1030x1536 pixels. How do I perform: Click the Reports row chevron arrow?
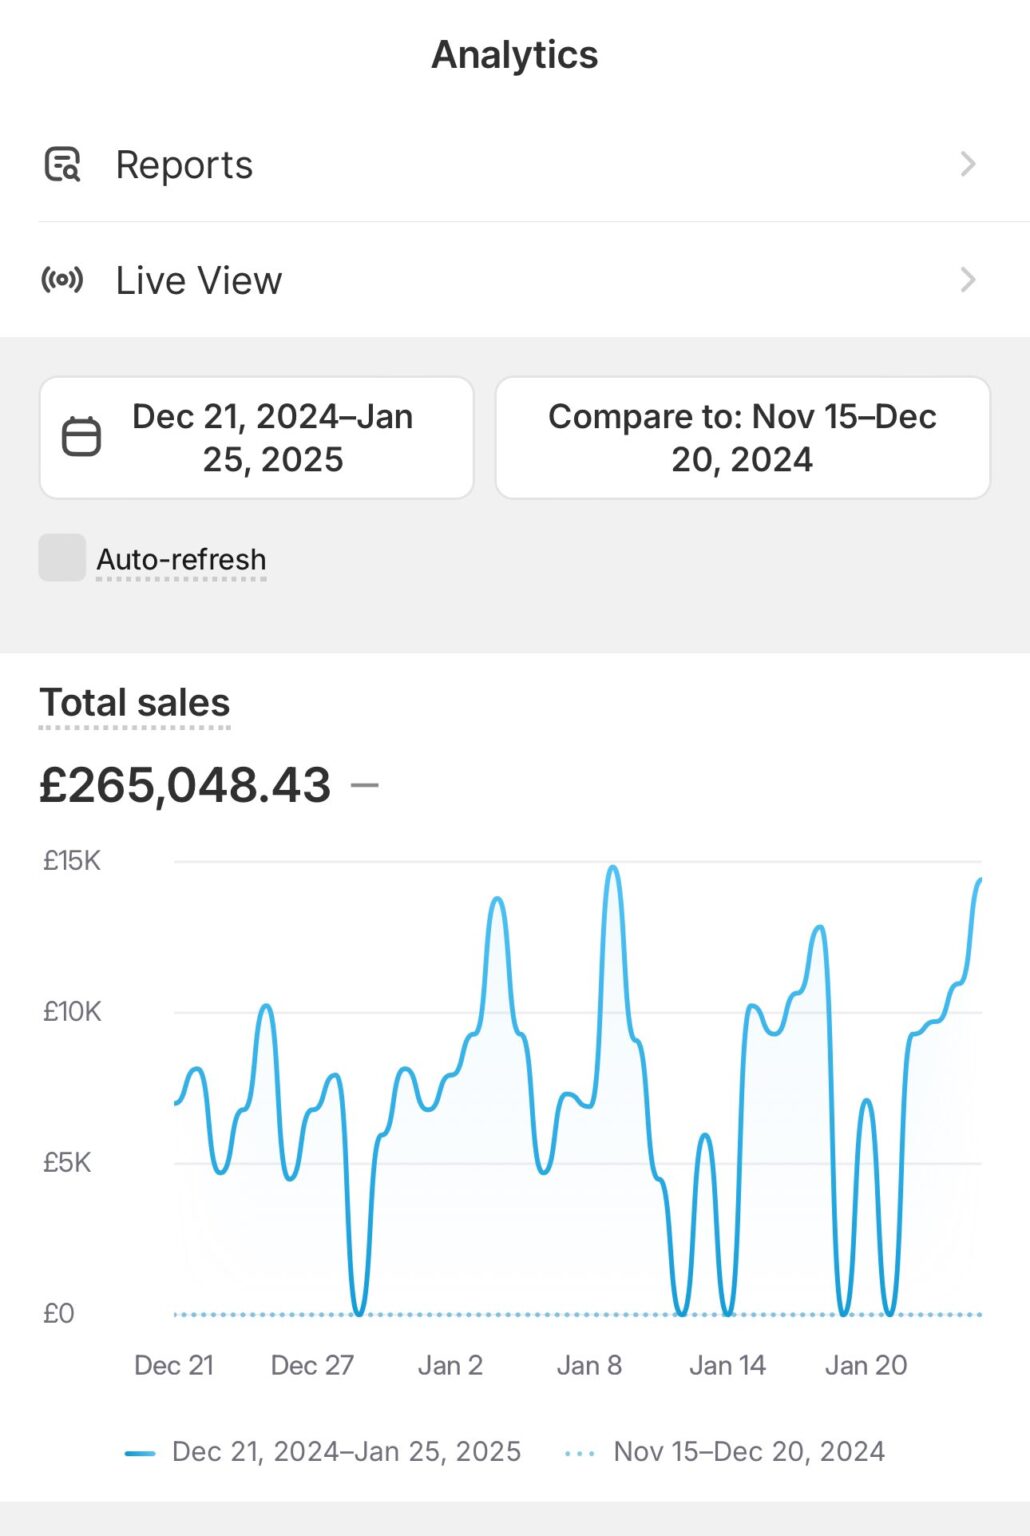click(x=967, y=165)
